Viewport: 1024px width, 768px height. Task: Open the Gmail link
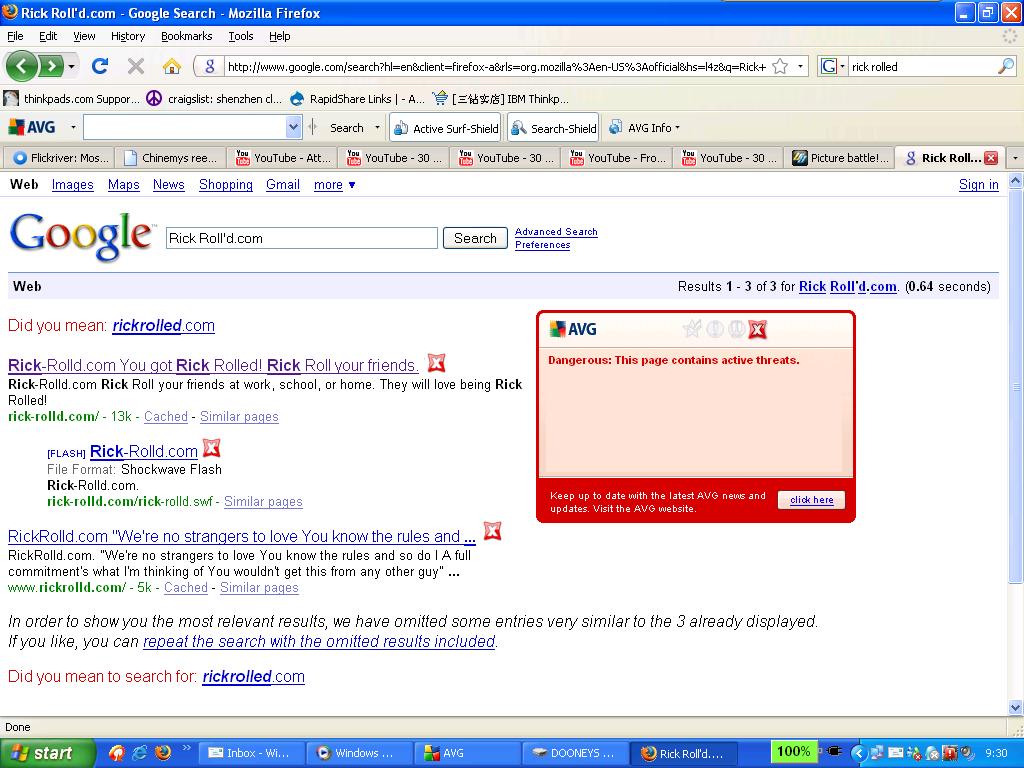pos(283,185)
